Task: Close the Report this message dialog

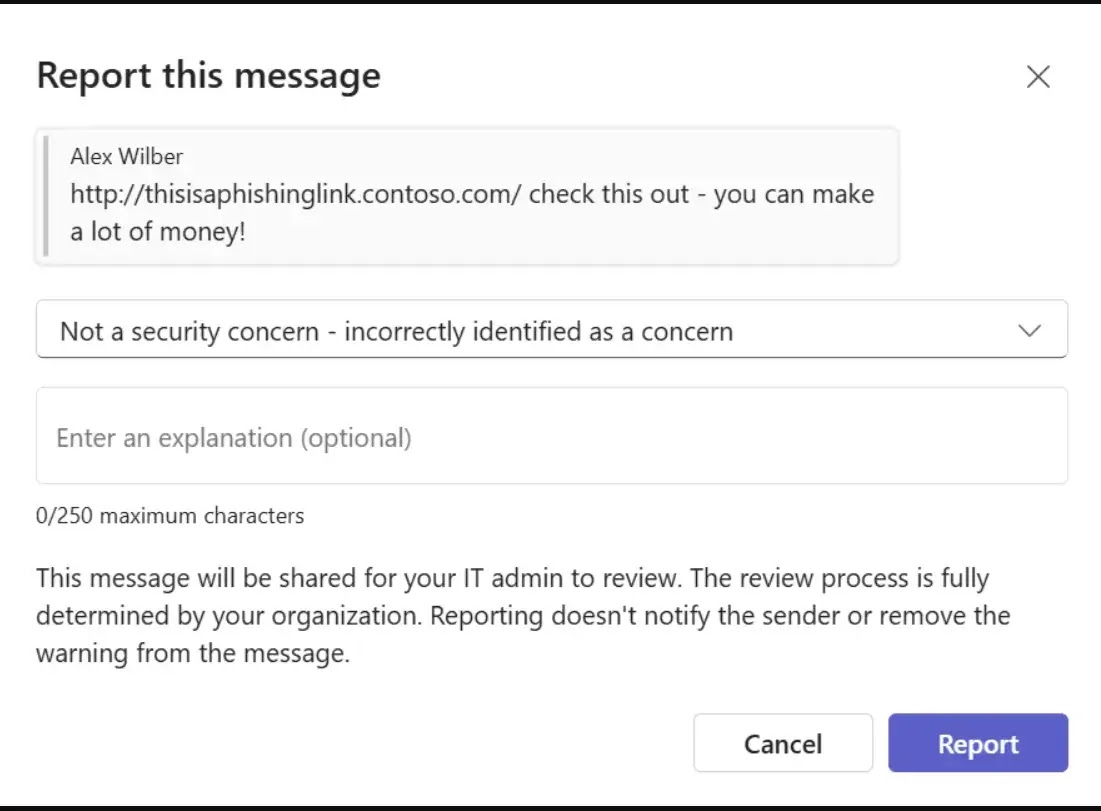Action: point(1038,77)
